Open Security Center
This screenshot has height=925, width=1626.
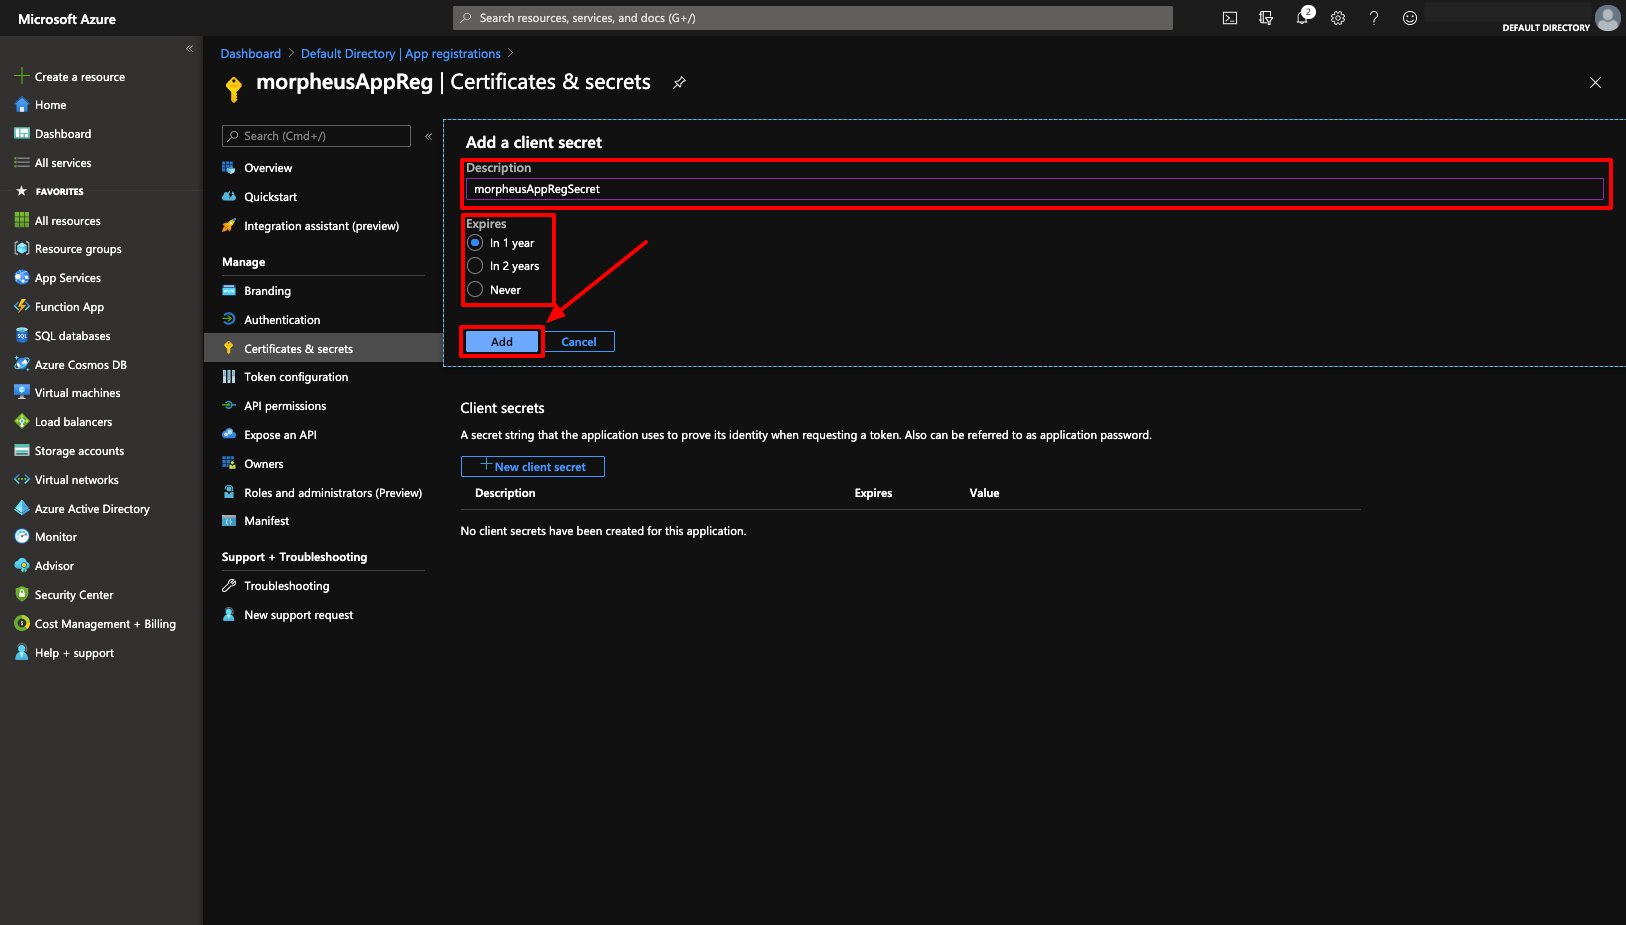[x=73, y=594]
